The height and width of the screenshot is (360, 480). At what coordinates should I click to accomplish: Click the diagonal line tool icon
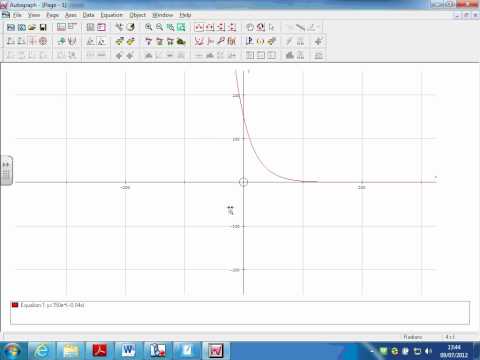click(x=300, y=27)
